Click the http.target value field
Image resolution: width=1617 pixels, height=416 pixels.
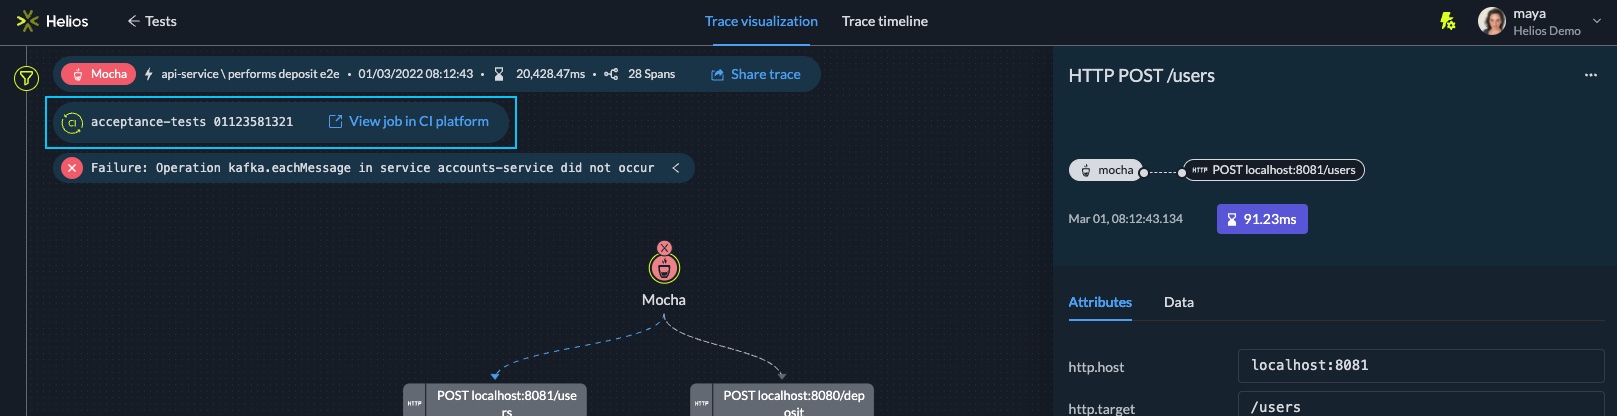(x=1421, y=405)
